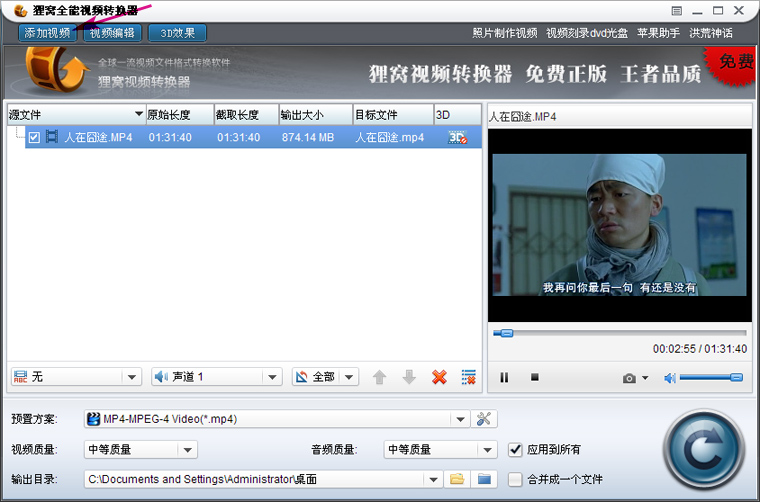Clear the file list icon
Viewport: 760px width, 502px height.
click(x=469, y=376)
